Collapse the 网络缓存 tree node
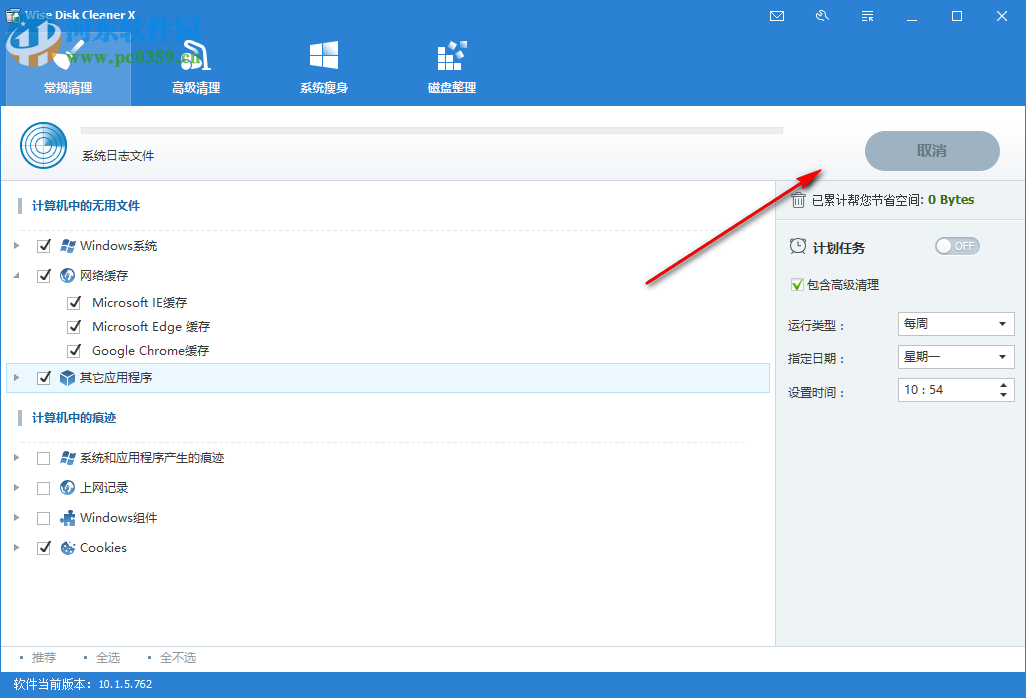1026x698 pixels. click(16, 275)
